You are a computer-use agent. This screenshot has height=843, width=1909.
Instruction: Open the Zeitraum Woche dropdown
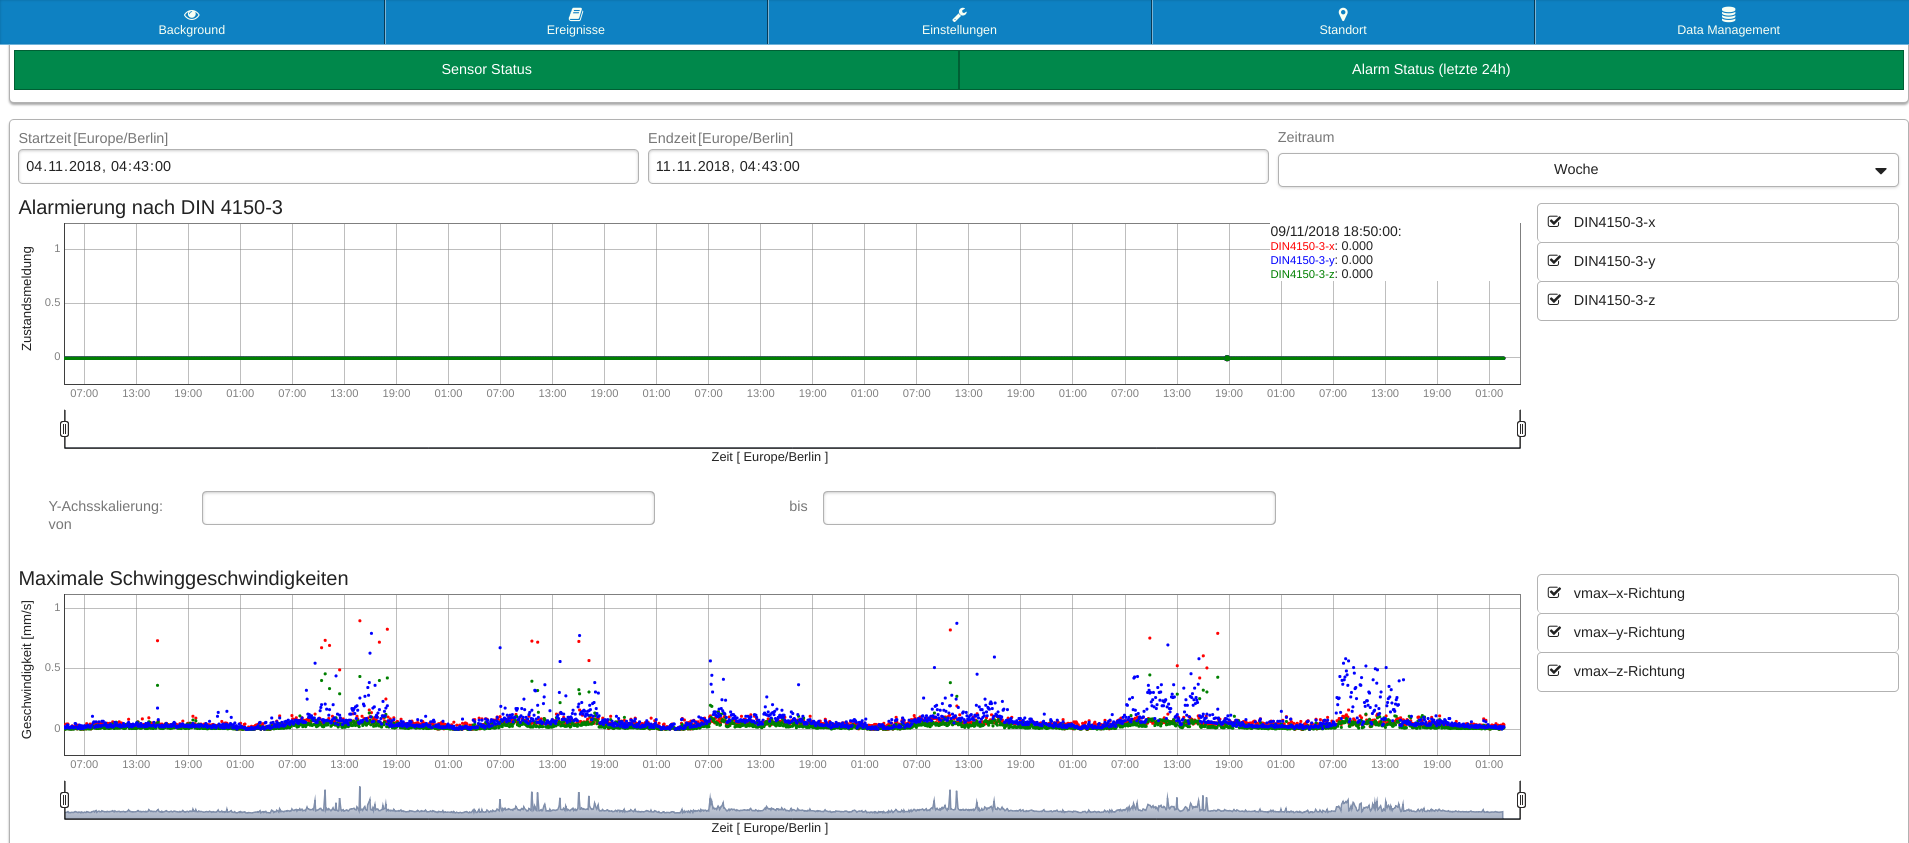[1588, 169]
